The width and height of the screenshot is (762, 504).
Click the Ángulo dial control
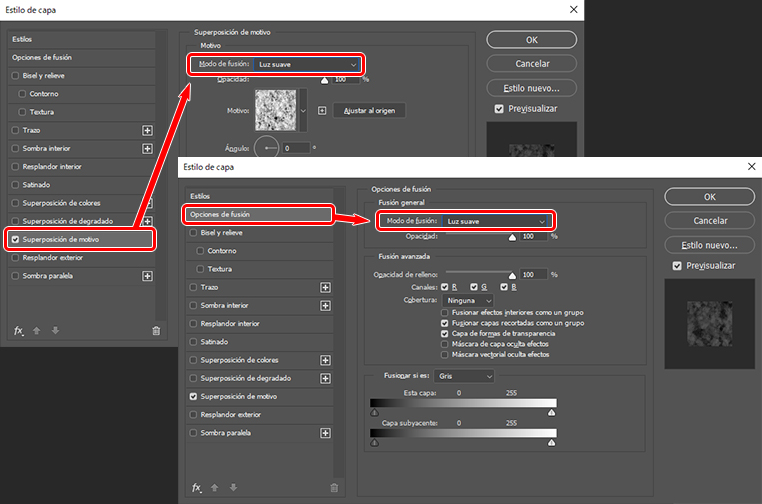[x=268, y=147]
